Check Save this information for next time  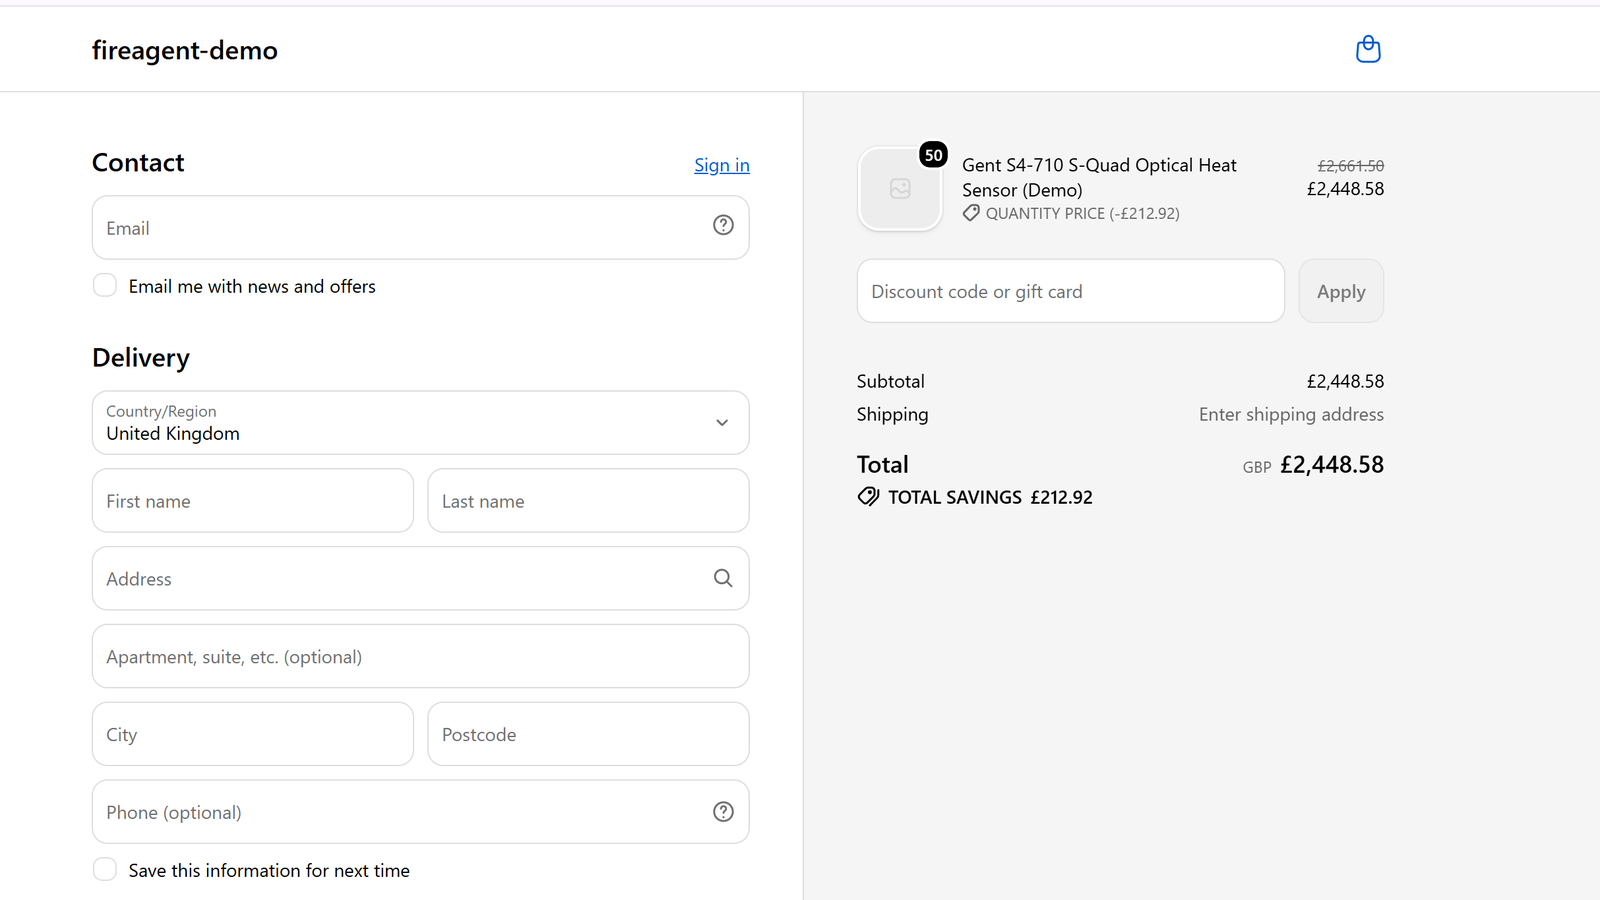pos(105,869)
